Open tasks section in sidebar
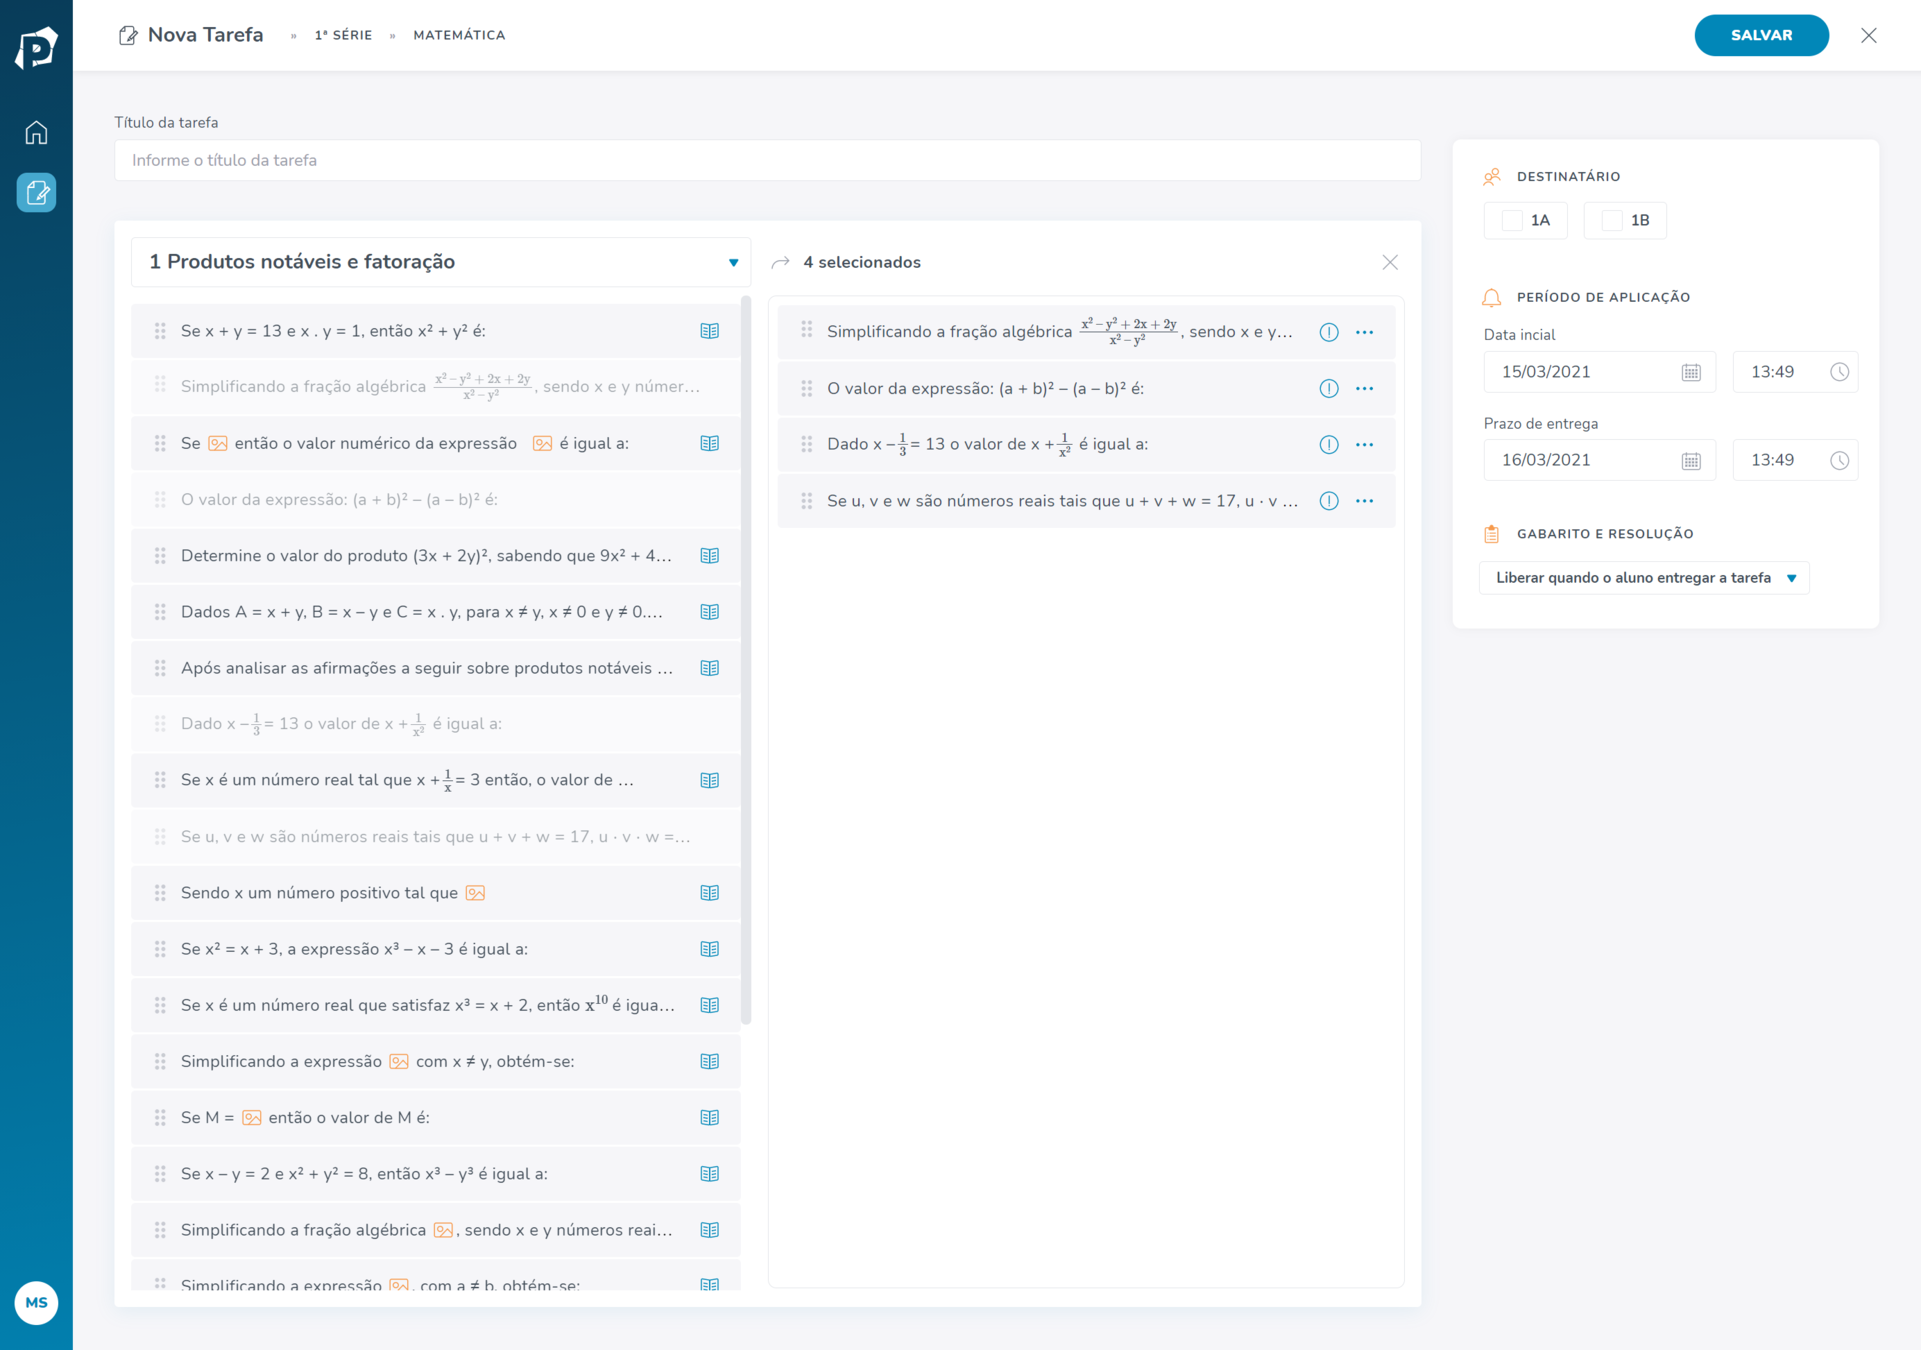Screen dimensions: 1921x1350 [x=36, y=192]
